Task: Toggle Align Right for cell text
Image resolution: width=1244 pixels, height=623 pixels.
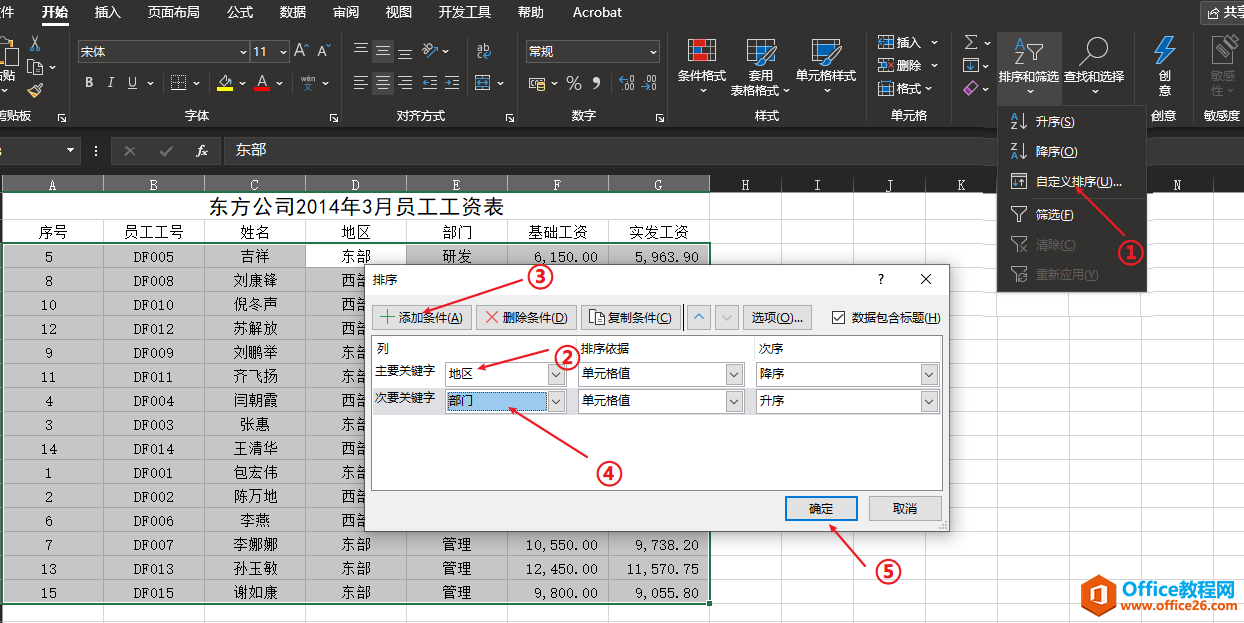Action: [405, 83]
